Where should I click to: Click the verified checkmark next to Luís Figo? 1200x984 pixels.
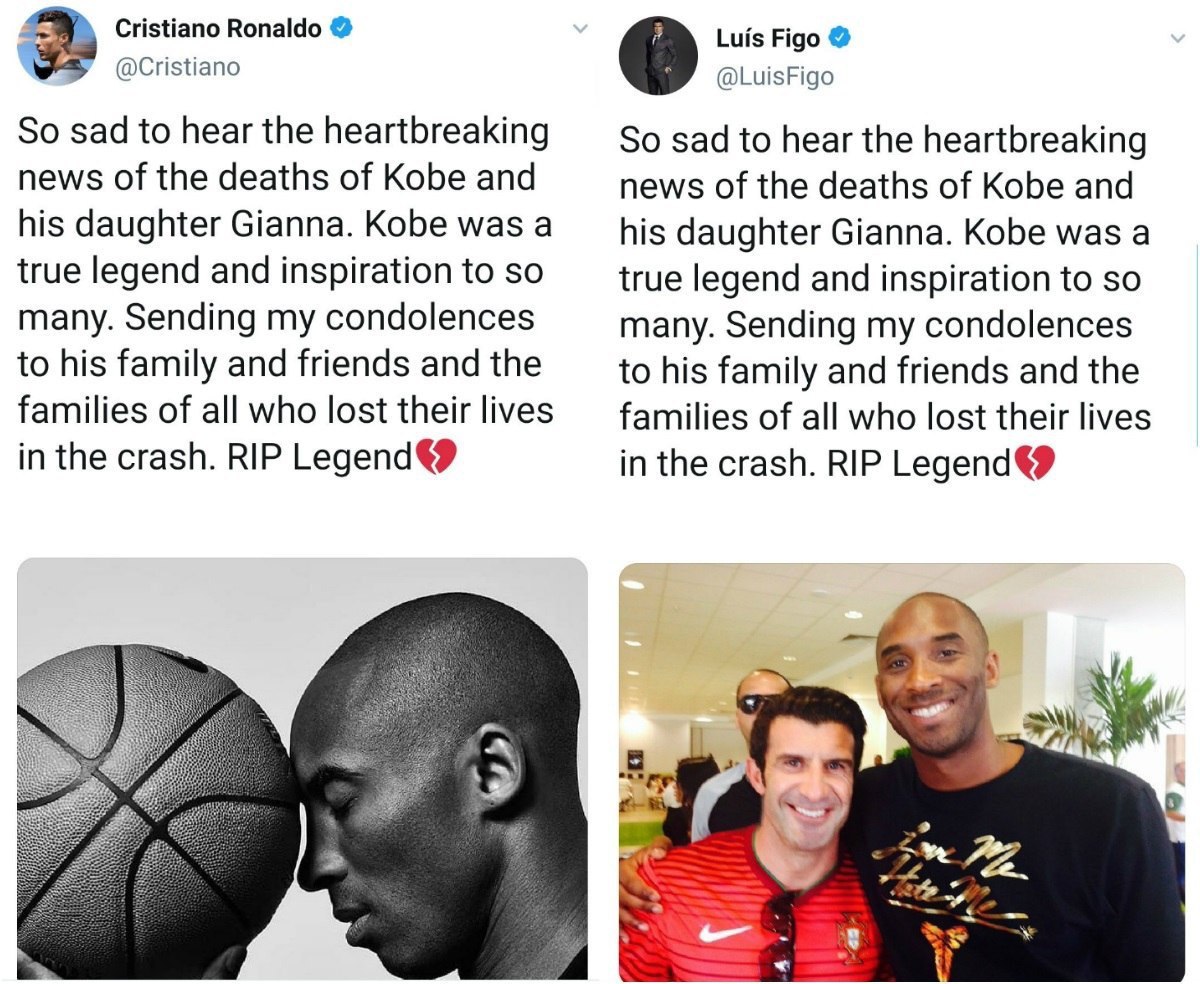[x=840, y=39]
